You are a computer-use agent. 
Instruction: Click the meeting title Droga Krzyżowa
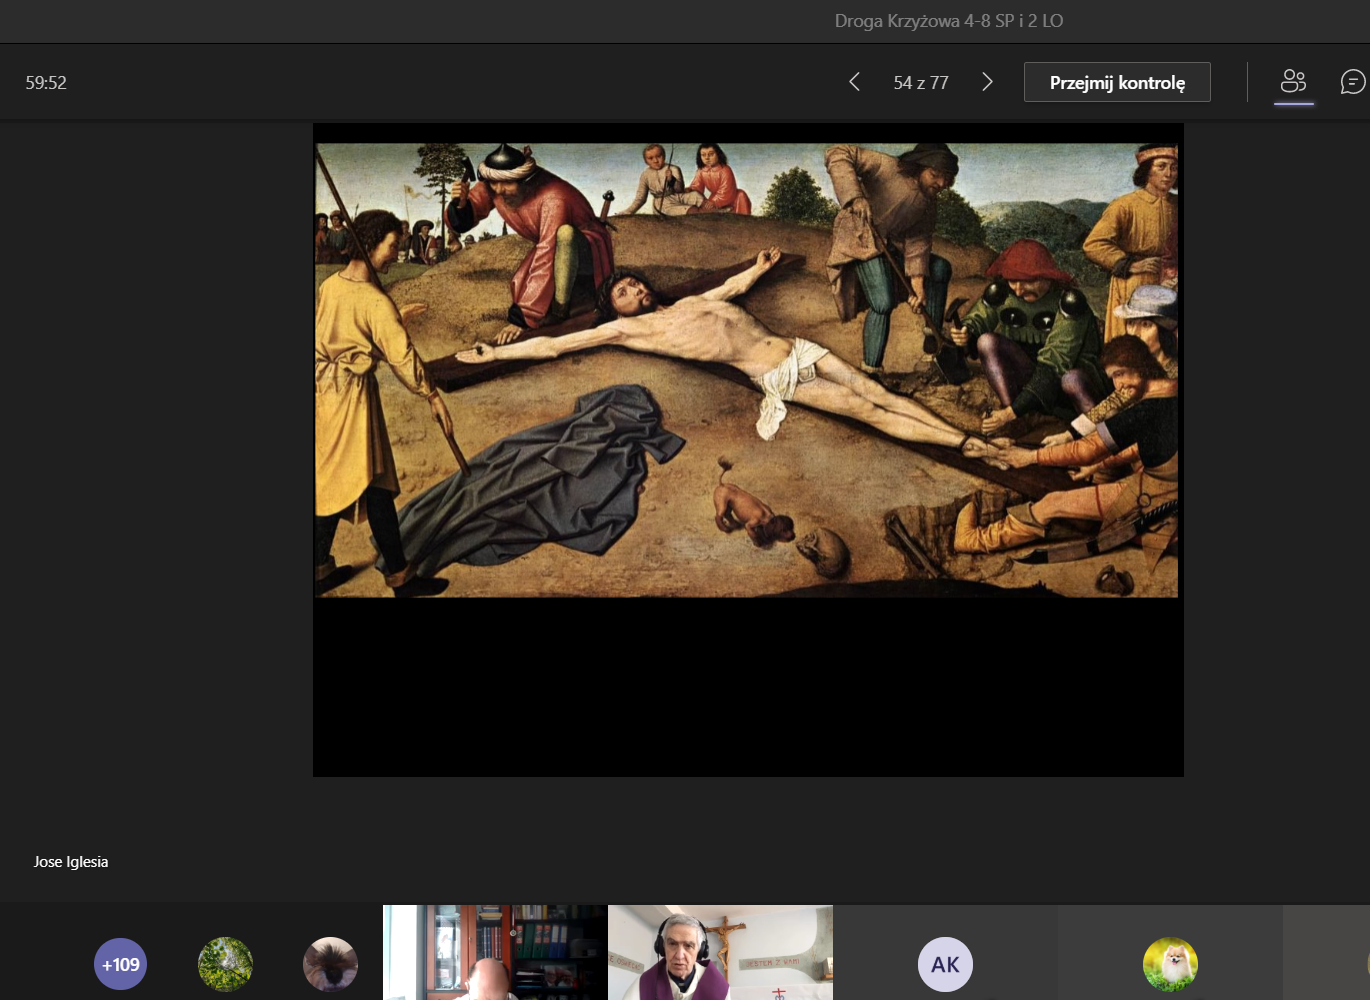click(949, 21)
